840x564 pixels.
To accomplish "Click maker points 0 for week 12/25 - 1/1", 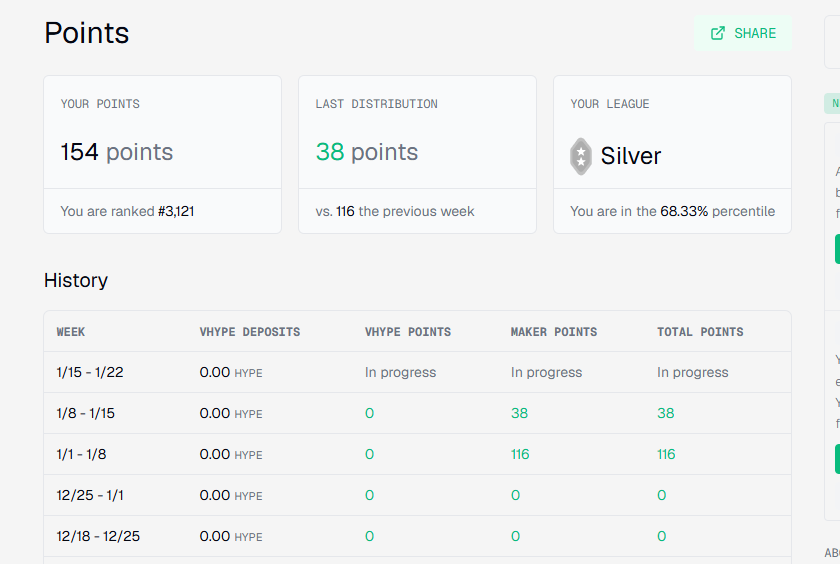I will coord(515,495).
